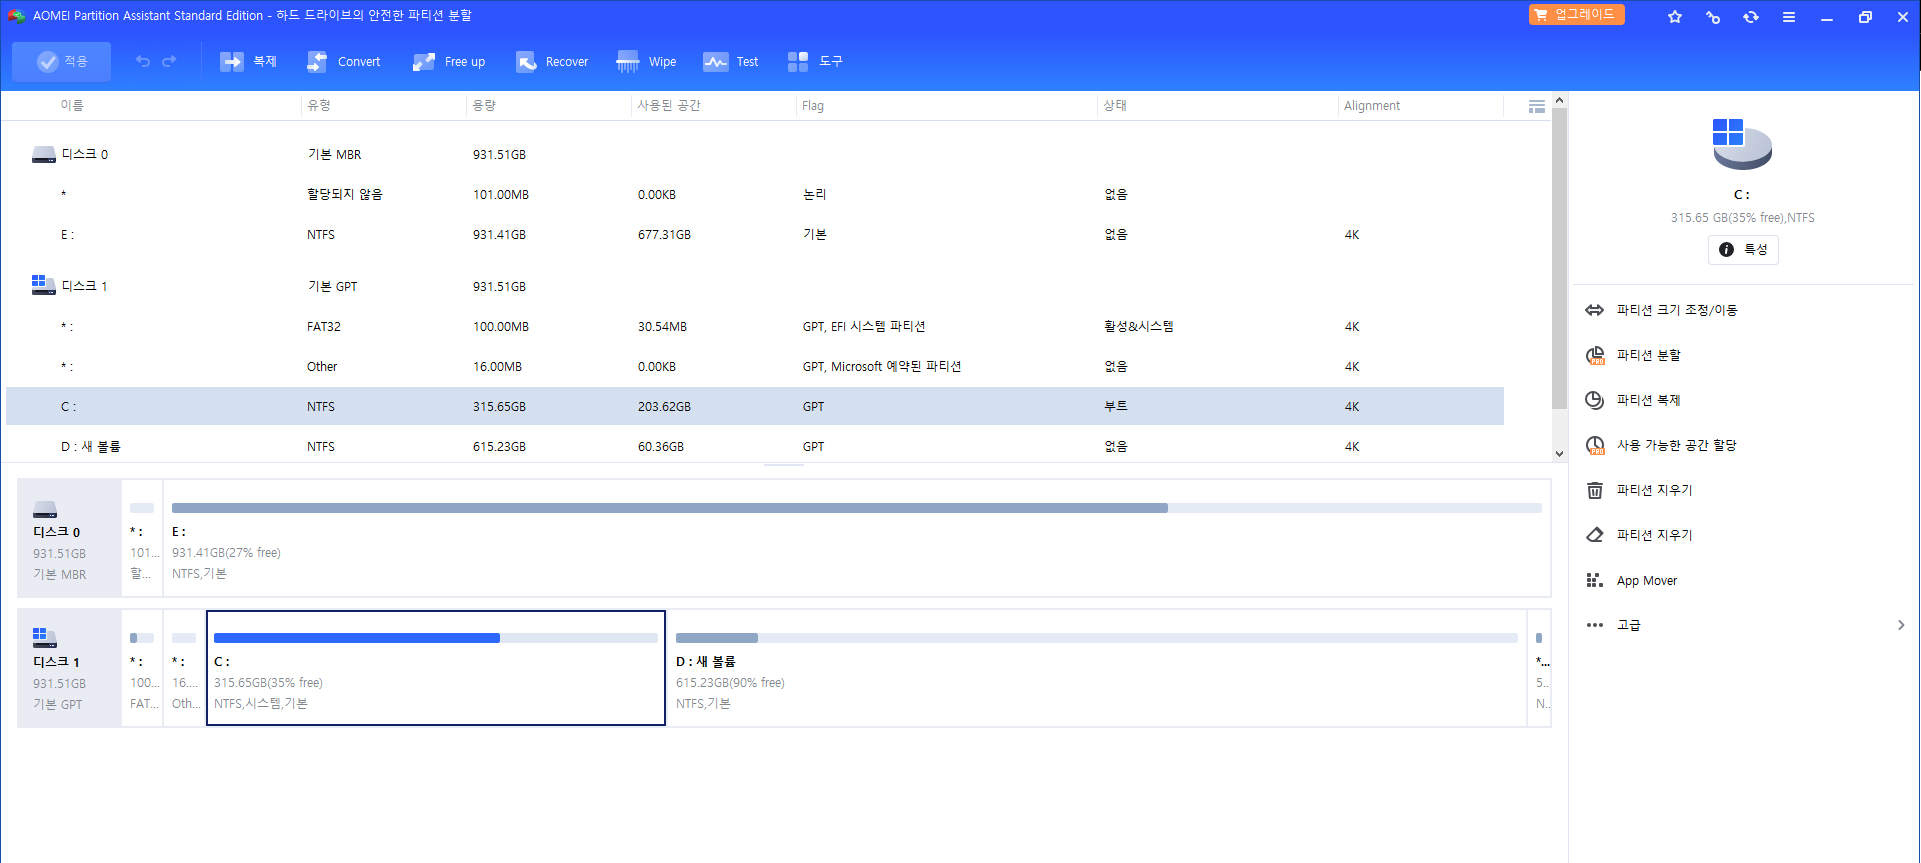Image resolution: width=1921 pixels, height=863 pixels.
Task: Click the partition list scroll up arrow
Action: [x=1559, y=101]
